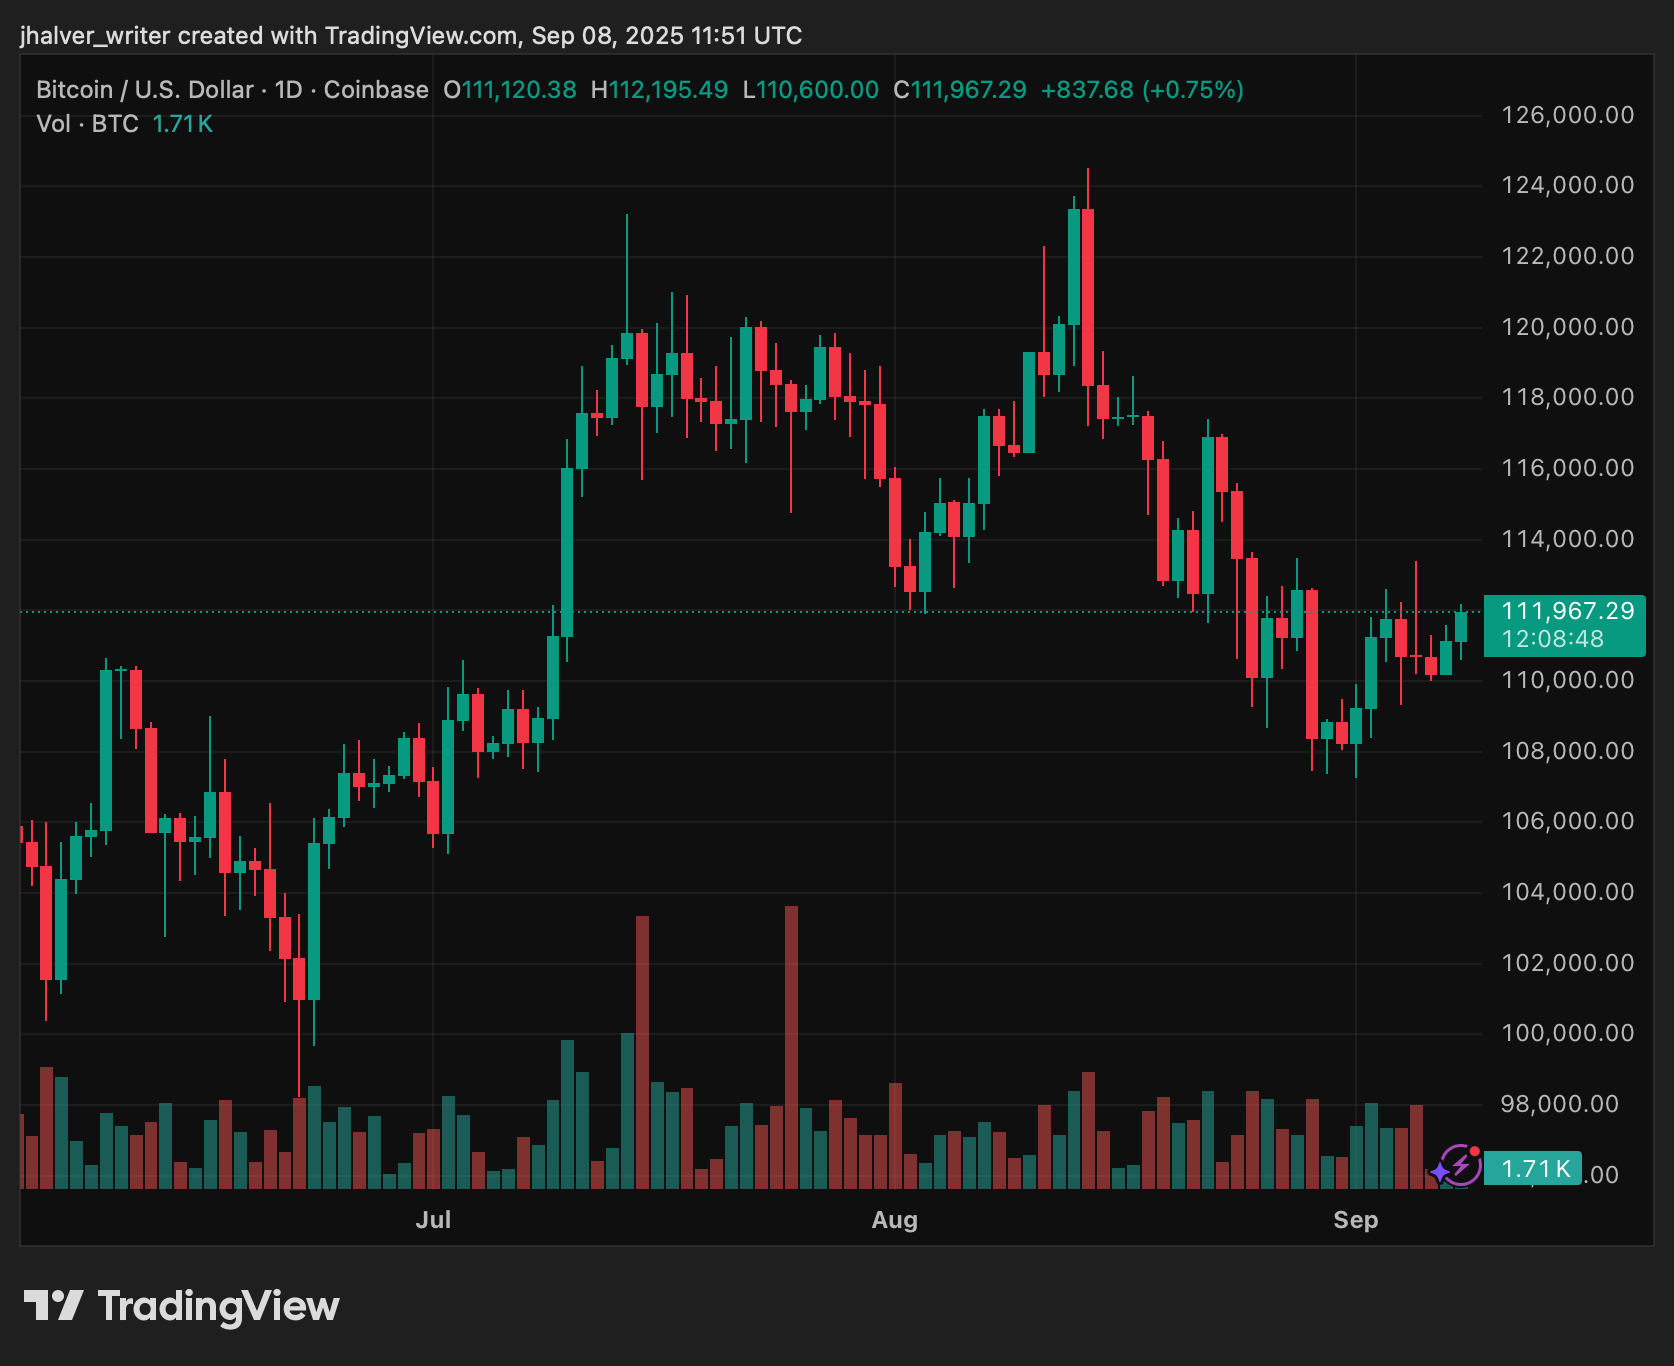The height and width of the screenshot is (1366, 1674).
Task: Click the Aug label on the time axis
Action: pos(895,1220)
